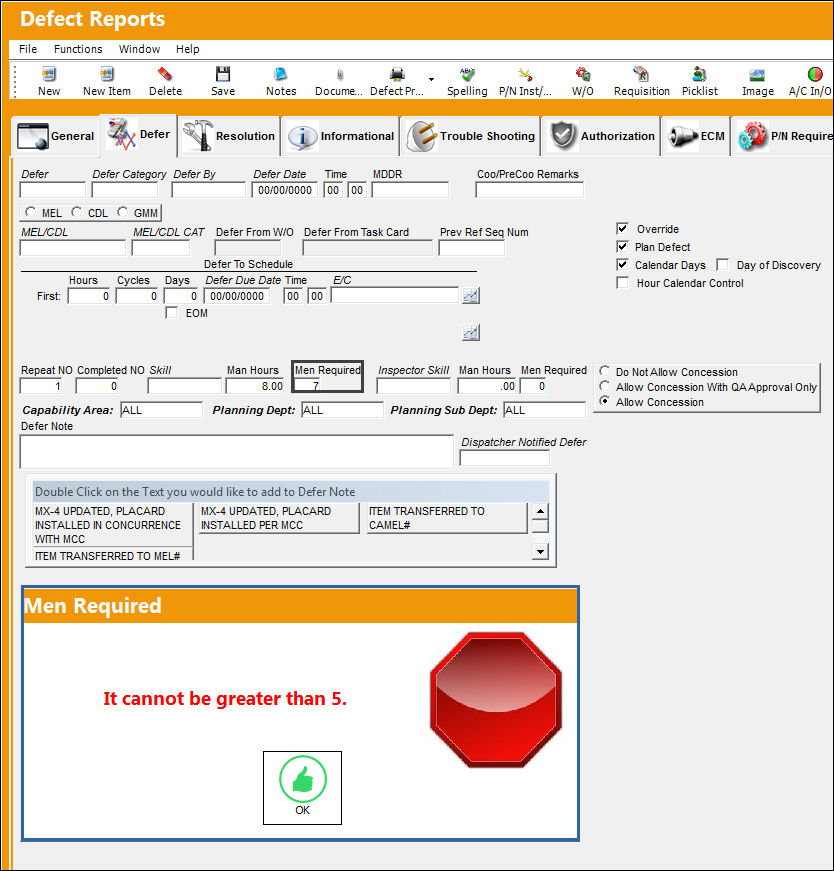Click the Skill input field
This screenshot has height=871, width=834.
[x=184, y=386]
